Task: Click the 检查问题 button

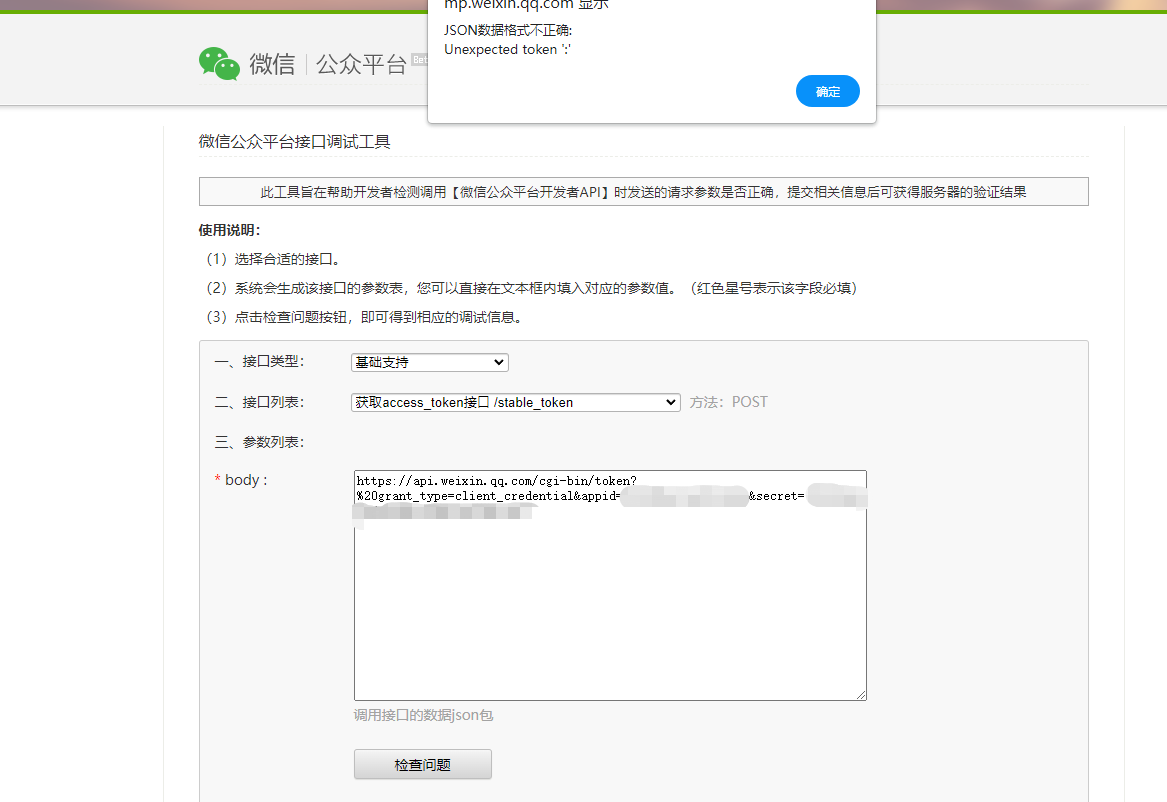Action: (423, 764)
